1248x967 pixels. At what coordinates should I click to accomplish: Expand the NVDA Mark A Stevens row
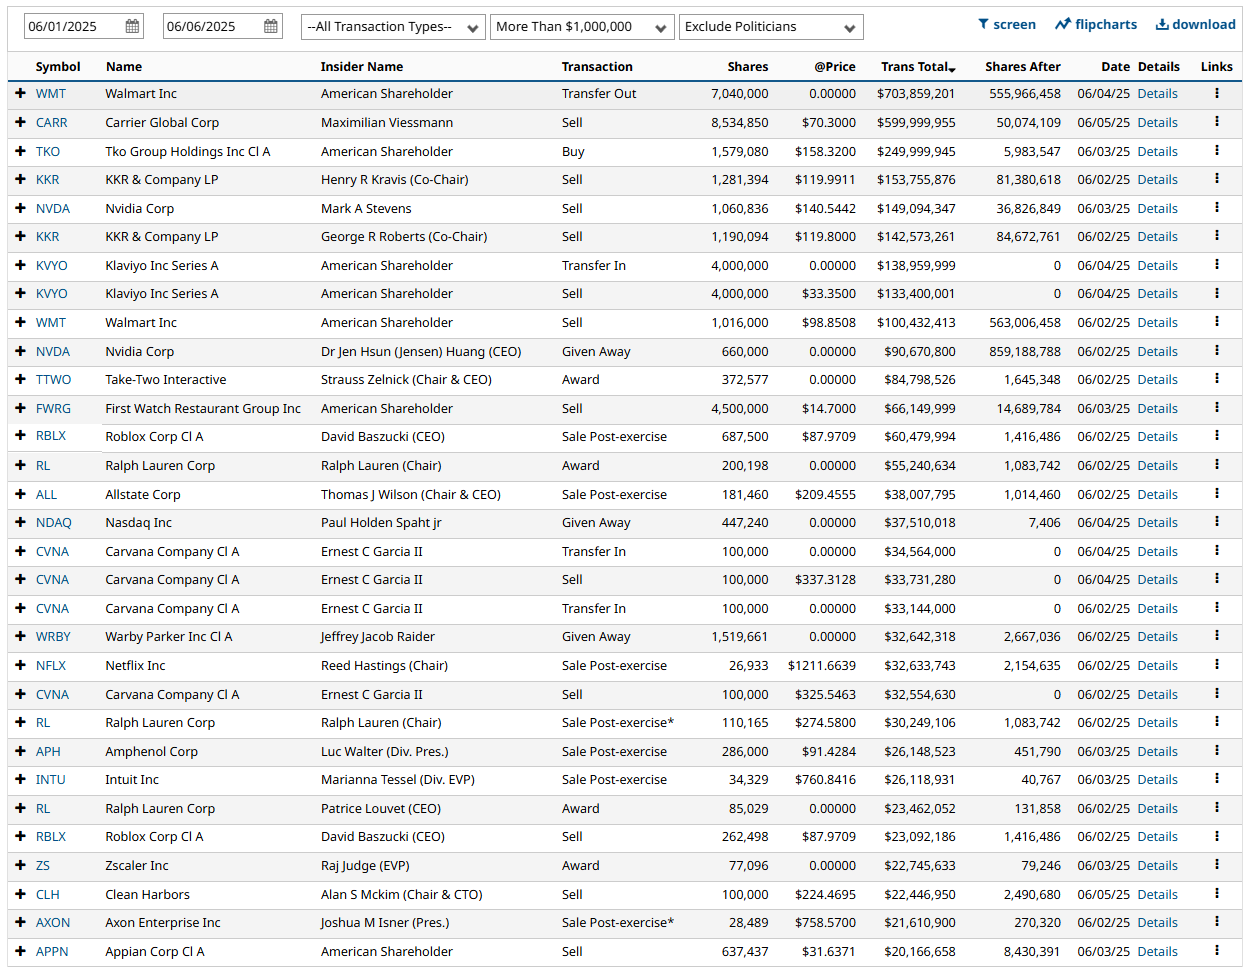20,208
